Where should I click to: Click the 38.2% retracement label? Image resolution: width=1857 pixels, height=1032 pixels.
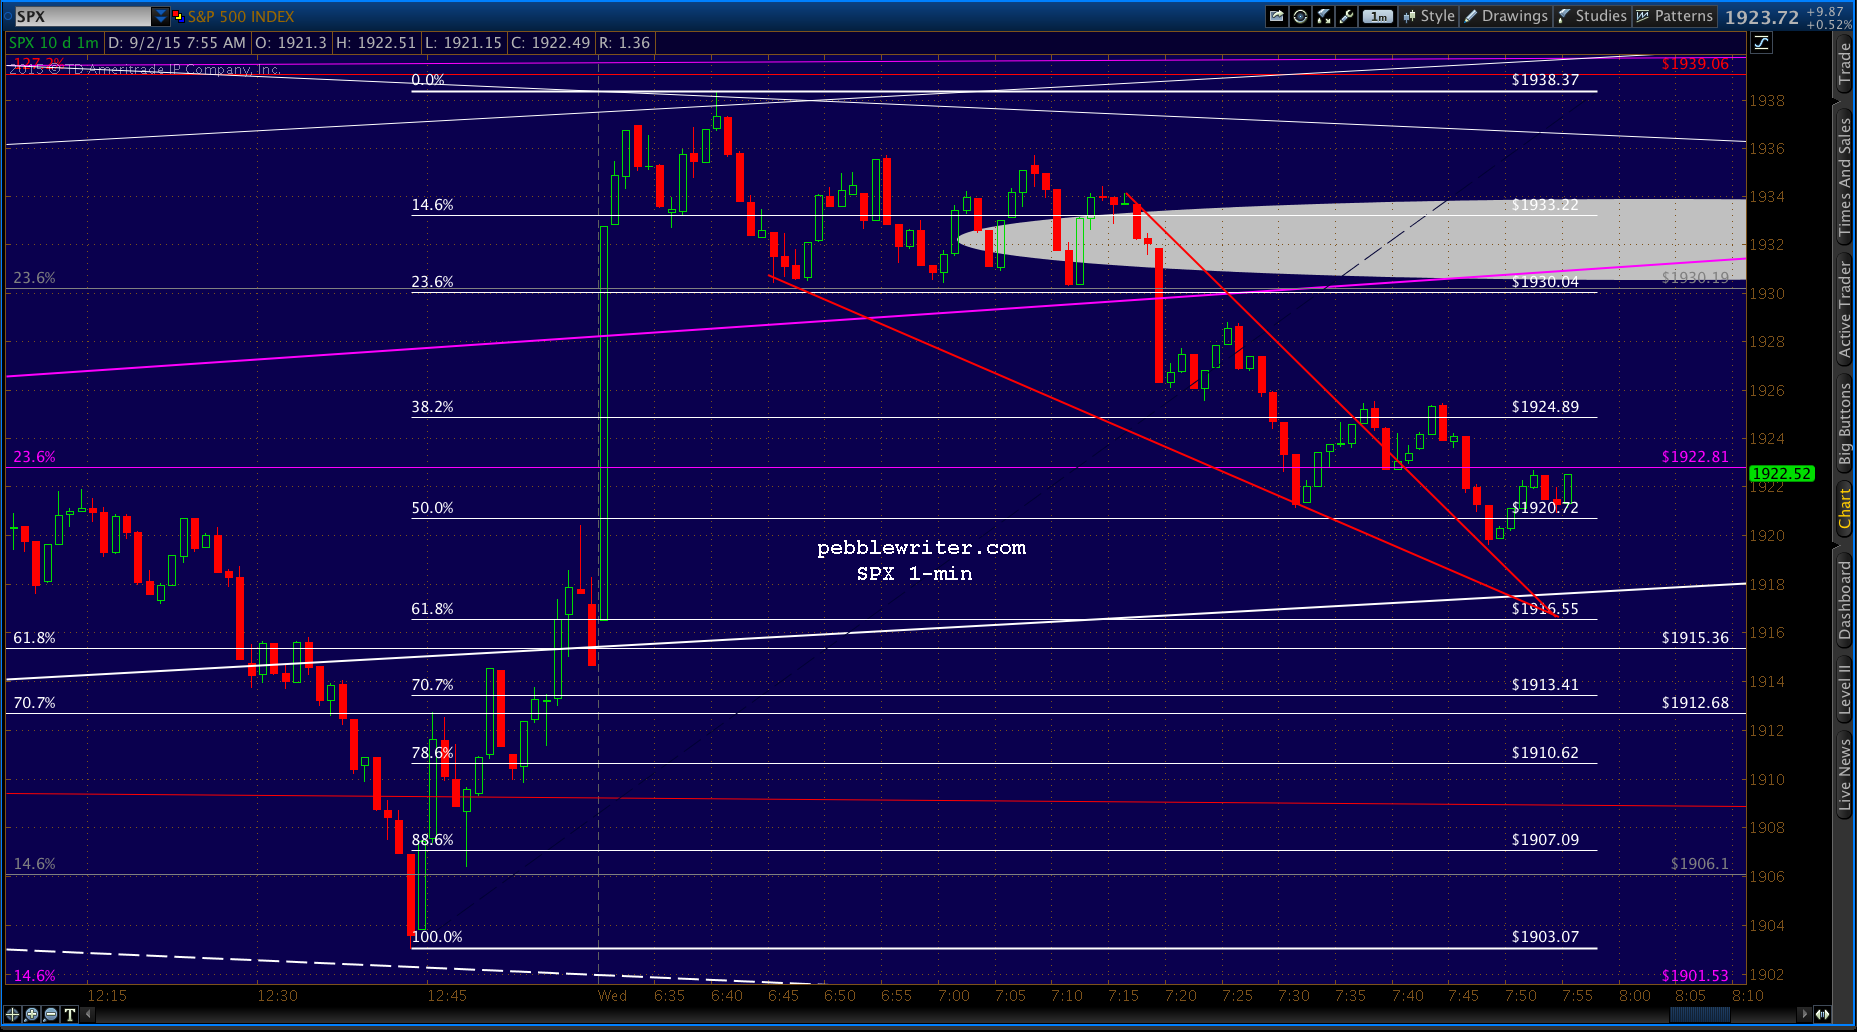pyautogui.click(x=432, y=407)
